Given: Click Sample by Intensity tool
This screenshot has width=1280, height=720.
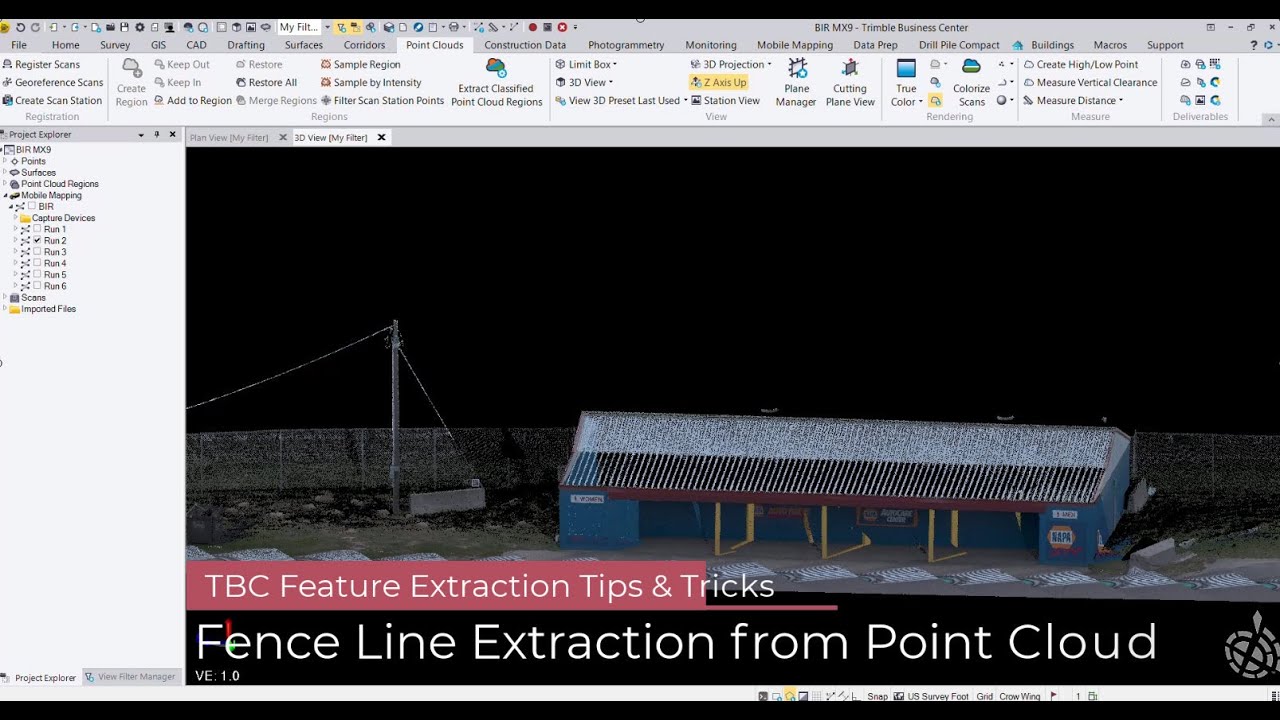Looking at the screenshot, I should pyautogui.click(x=371, y=82).
